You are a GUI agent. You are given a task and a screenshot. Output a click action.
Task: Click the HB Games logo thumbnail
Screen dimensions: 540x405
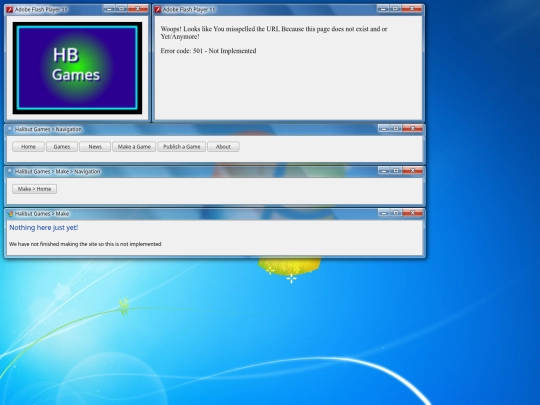77,68
